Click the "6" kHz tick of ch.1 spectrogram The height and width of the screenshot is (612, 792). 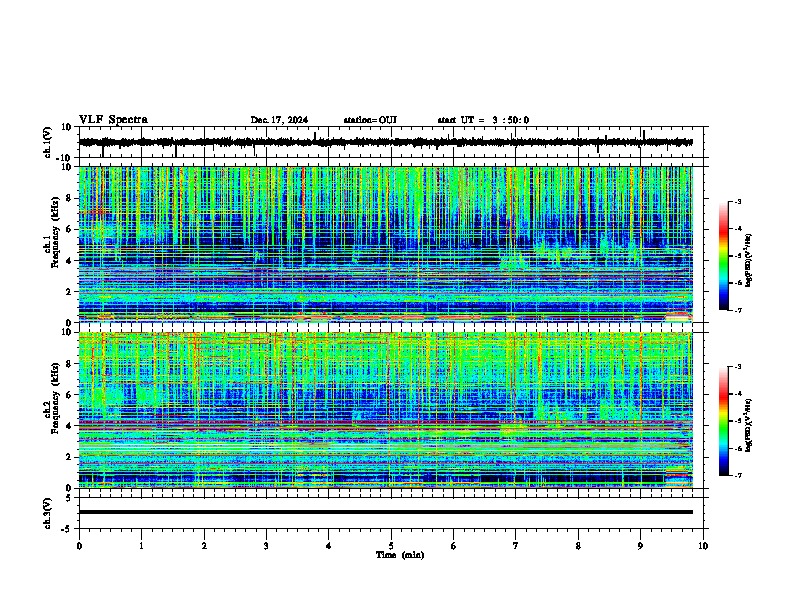click(70, 229)
